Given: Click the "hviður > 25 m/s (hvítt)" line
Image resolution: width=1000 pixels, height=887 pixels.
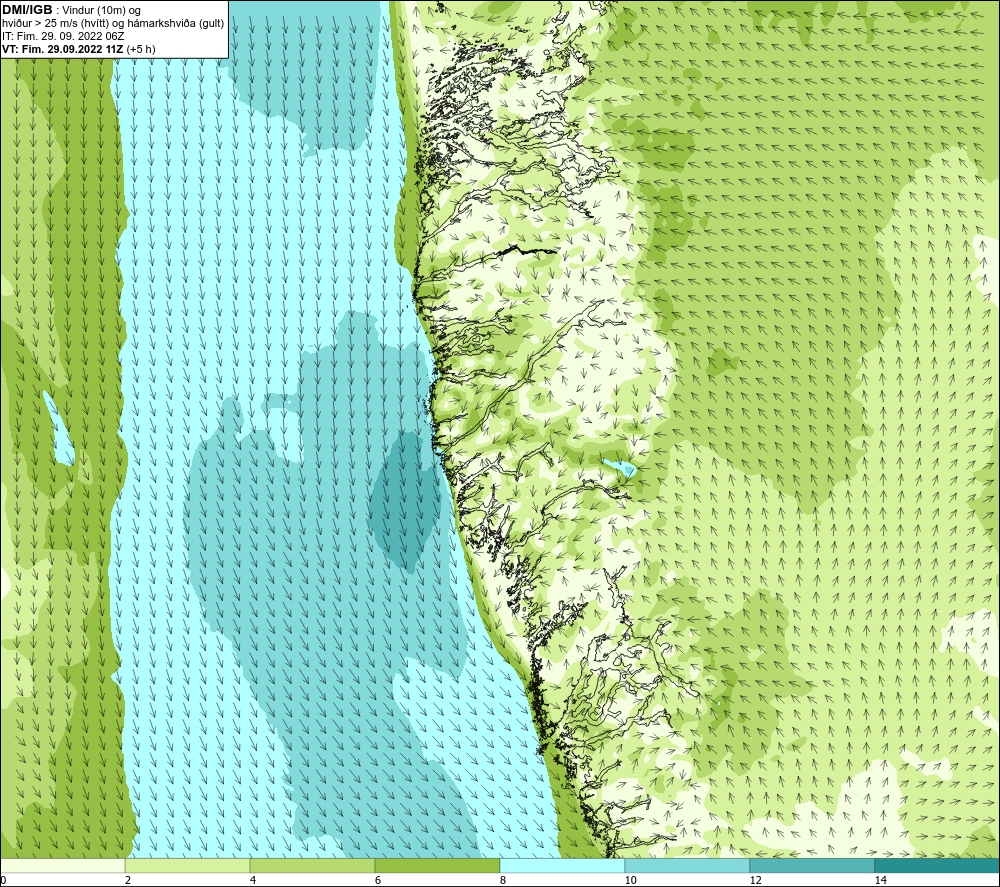Looking at the screenshot, I should pos(55,24).
